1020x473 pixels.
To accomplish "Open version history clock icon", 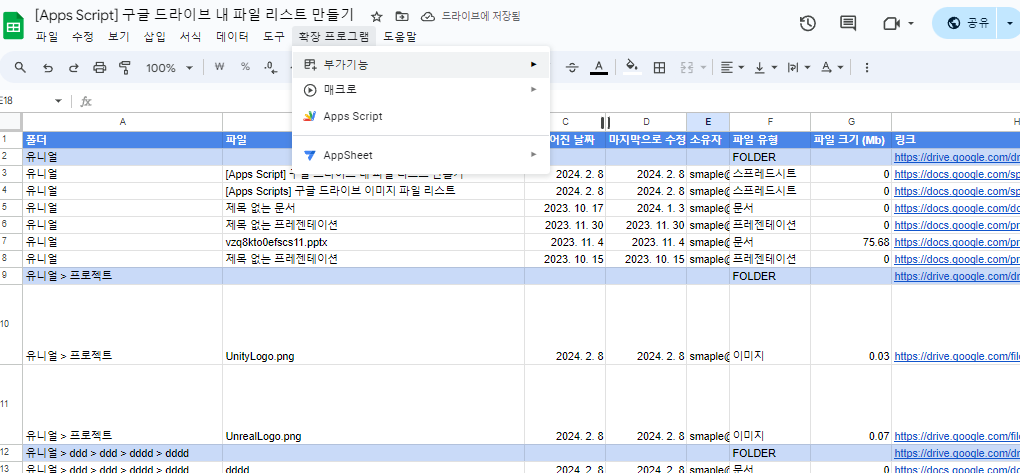I will pos(807,23).
